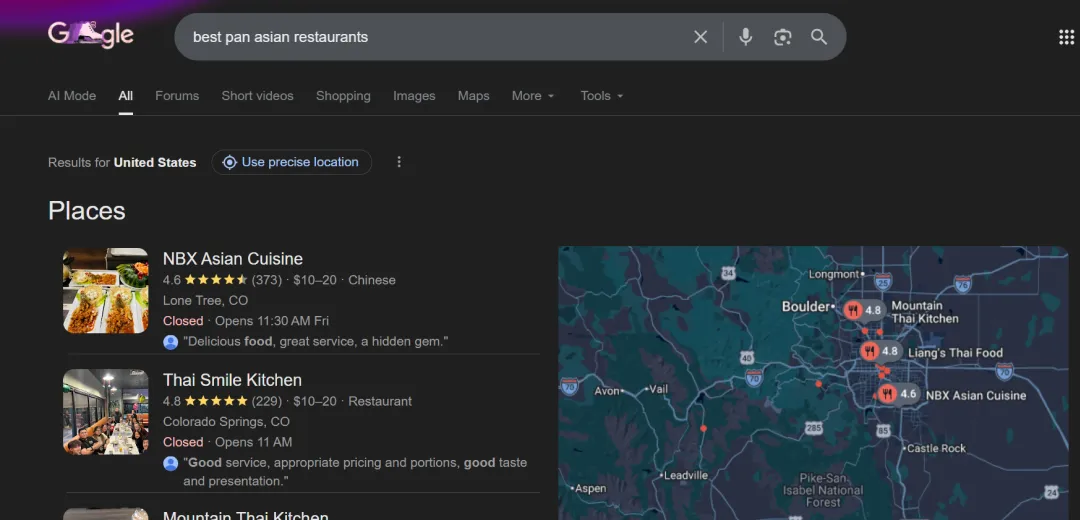
Task: Expand the More dropdown
Action: tap(533, 96)
